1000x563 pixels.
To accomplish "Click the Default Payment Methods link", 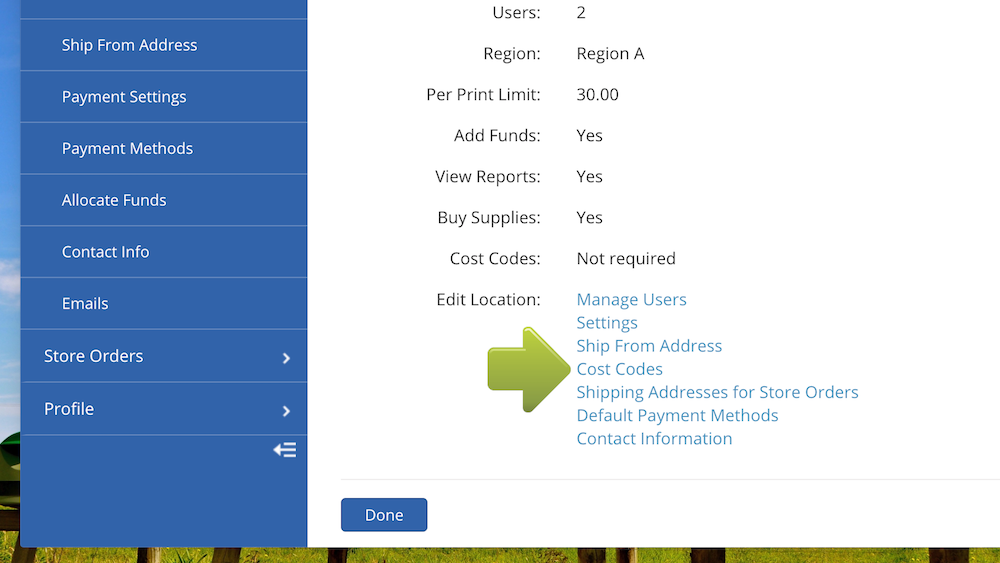I will click(x=677, y=415).
